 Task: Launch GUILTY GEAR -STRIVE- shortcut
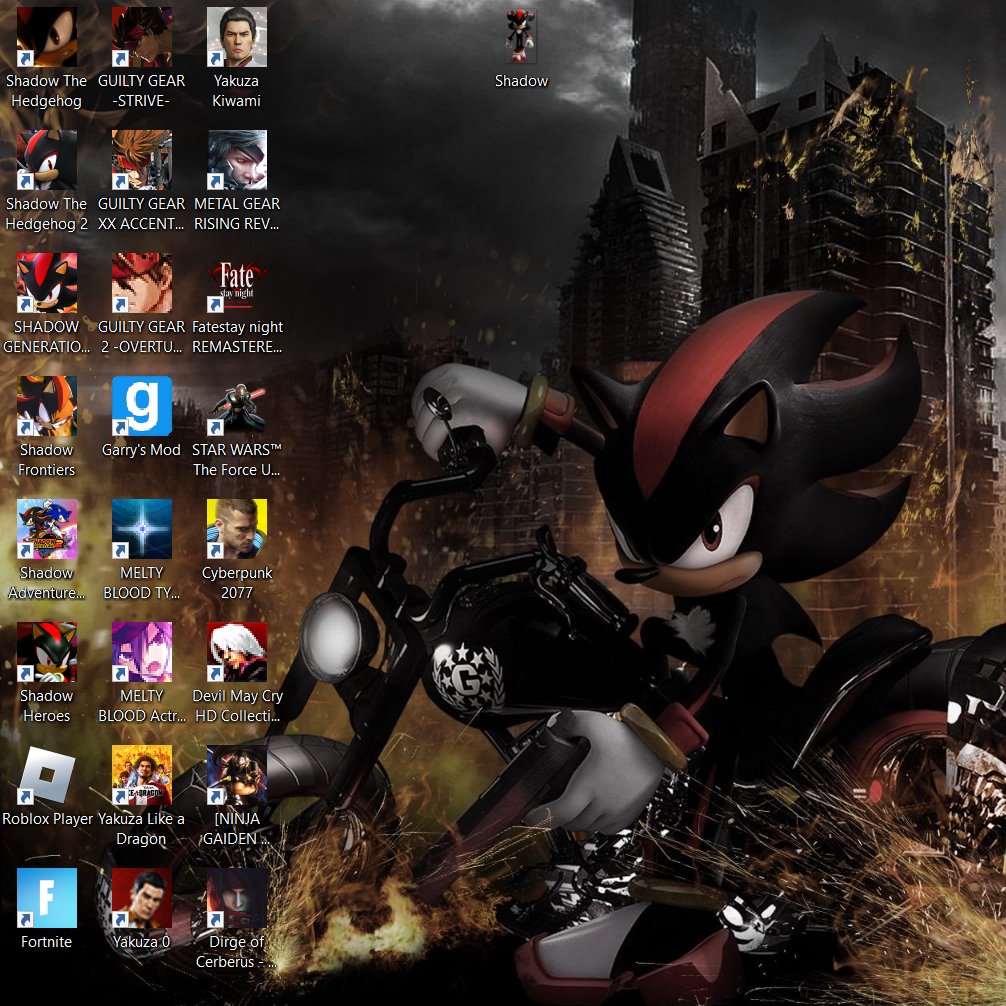pyautogui.click(x=141, y=37)
